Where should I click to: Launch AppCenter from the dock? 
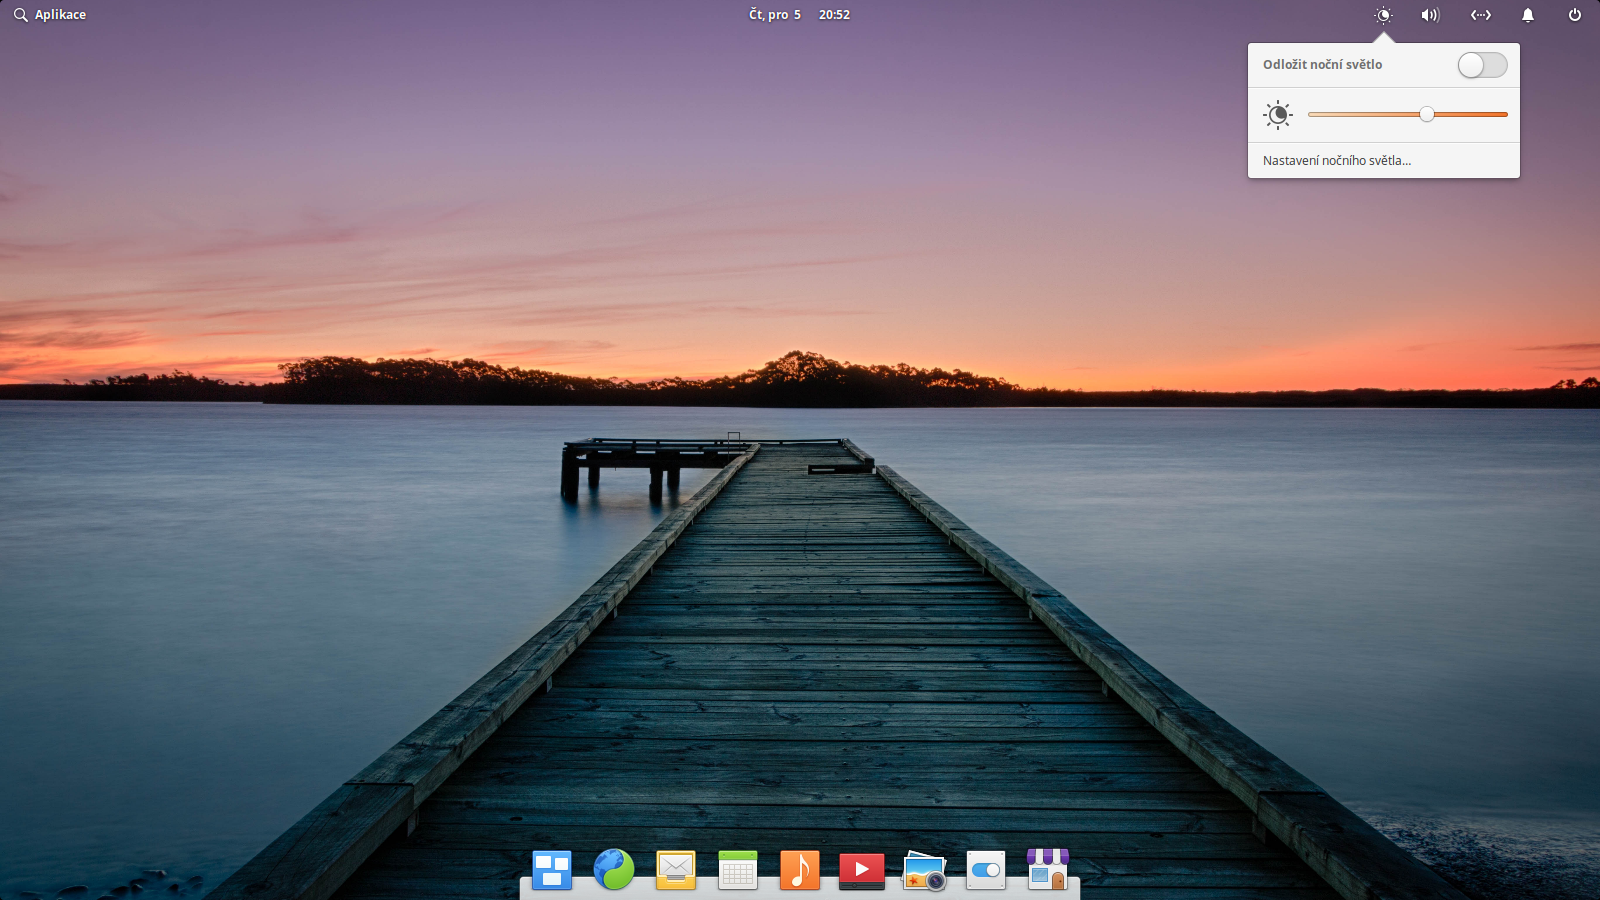(1047, 870)
